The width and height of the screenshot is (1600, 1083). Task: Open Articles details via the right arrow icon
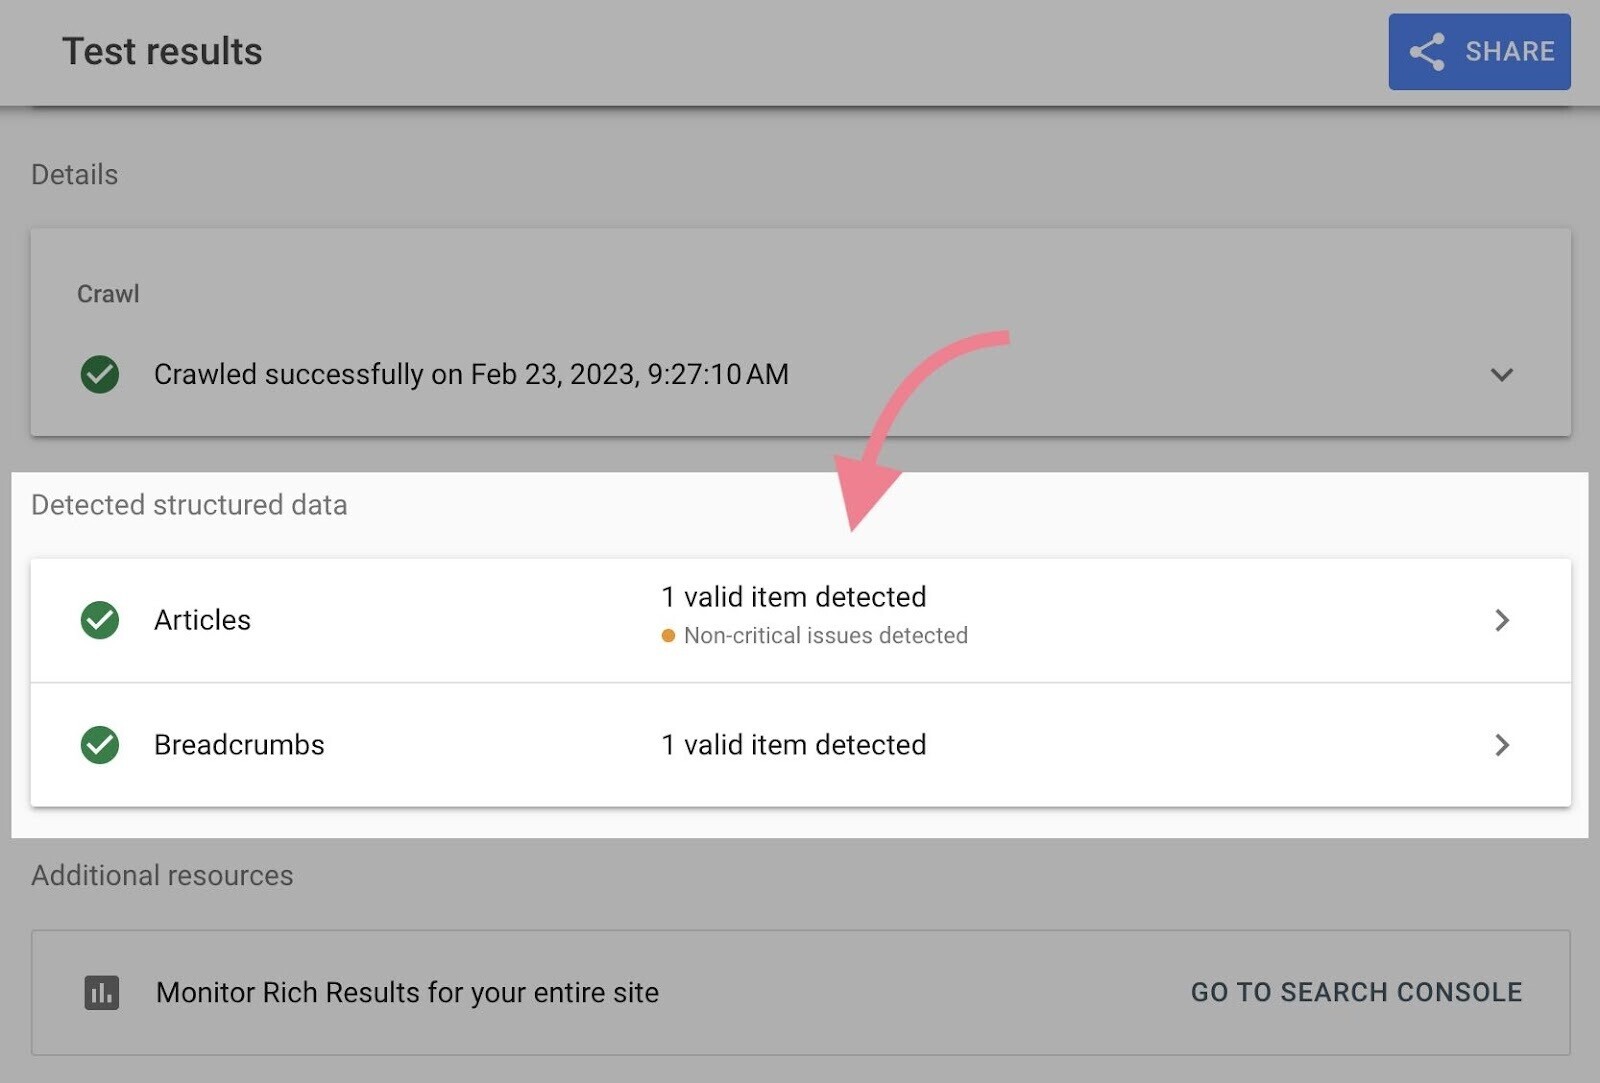tap(1501, 620)
